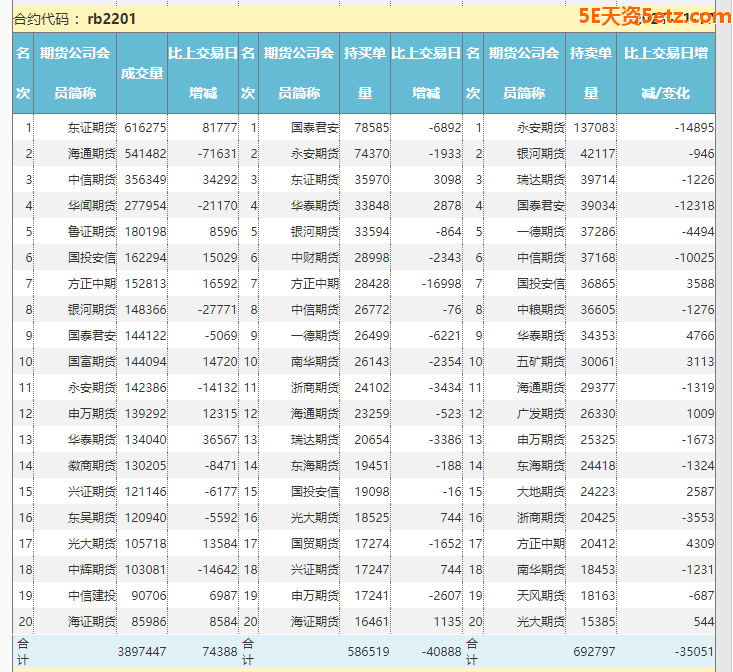The width and height of the screenshot is (733, 672).
Task: Select the 持买单量 column header
Action: 365,73
